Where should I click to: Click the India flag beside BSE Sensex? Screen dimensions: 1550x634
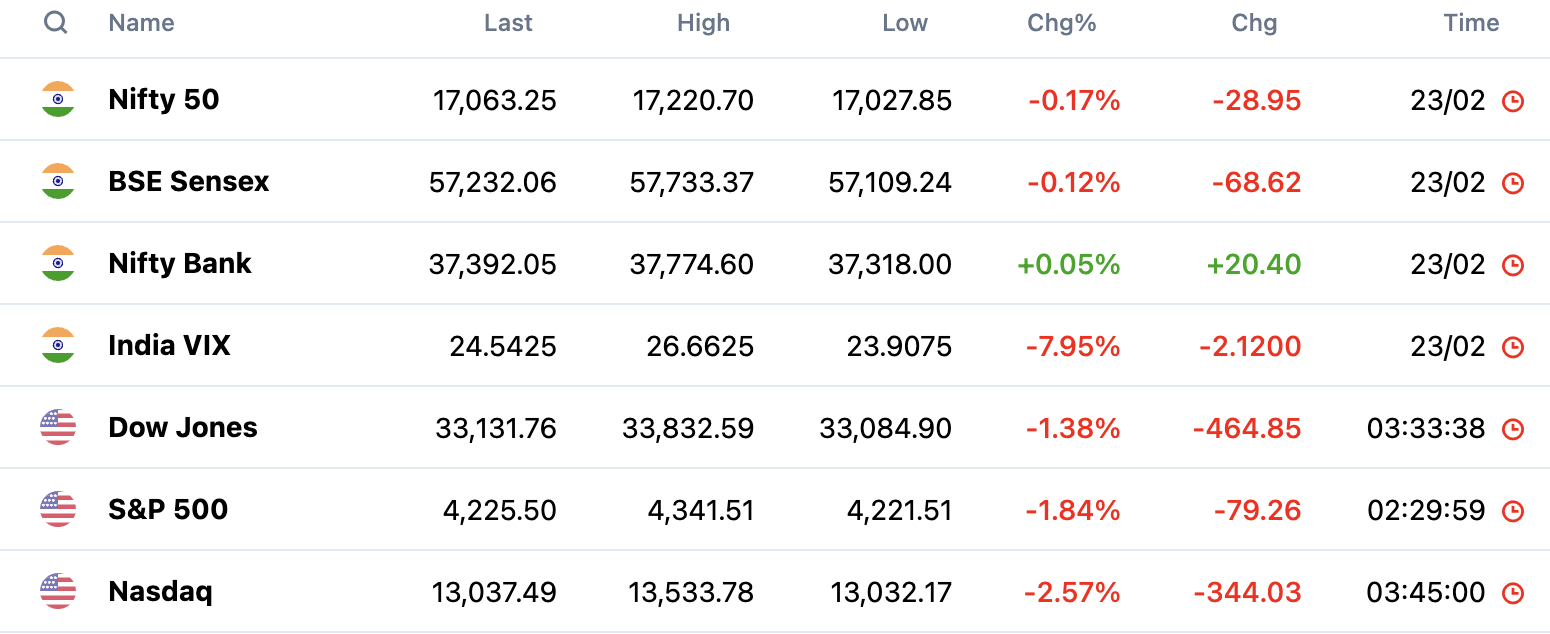58,181
